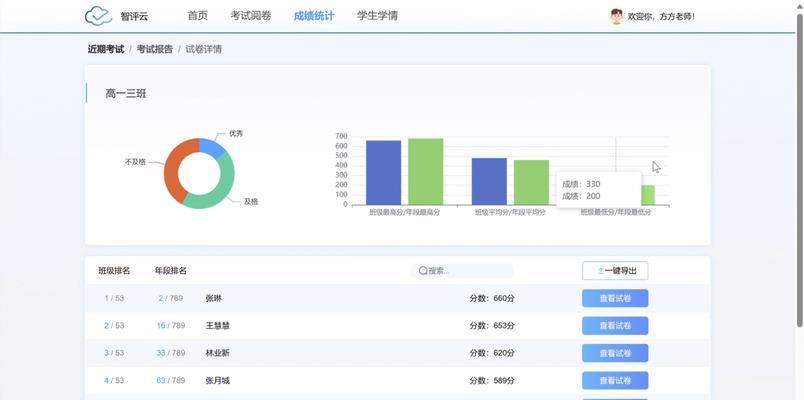Select the 成绩统计 tab
Viewport: 804px width, 400px height.
[314, 16]
